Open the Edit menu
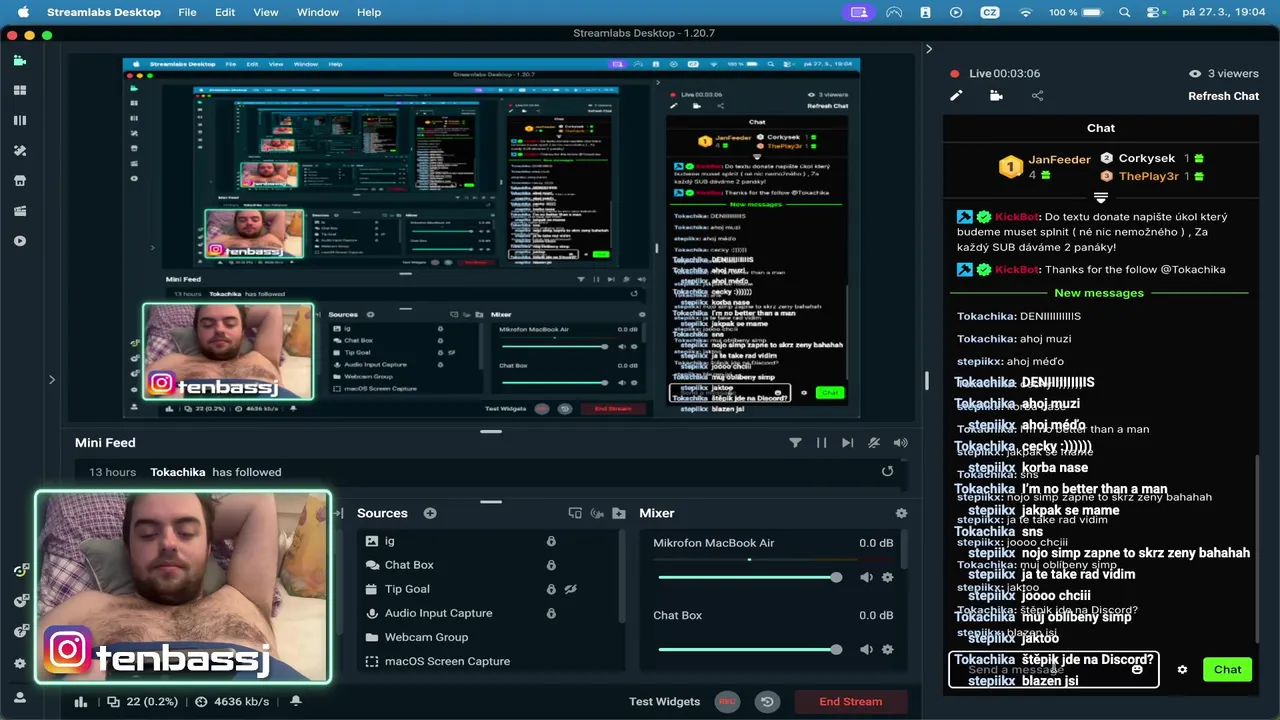The height and width of the screenshot is (720, 1280). tap(225, 12)
